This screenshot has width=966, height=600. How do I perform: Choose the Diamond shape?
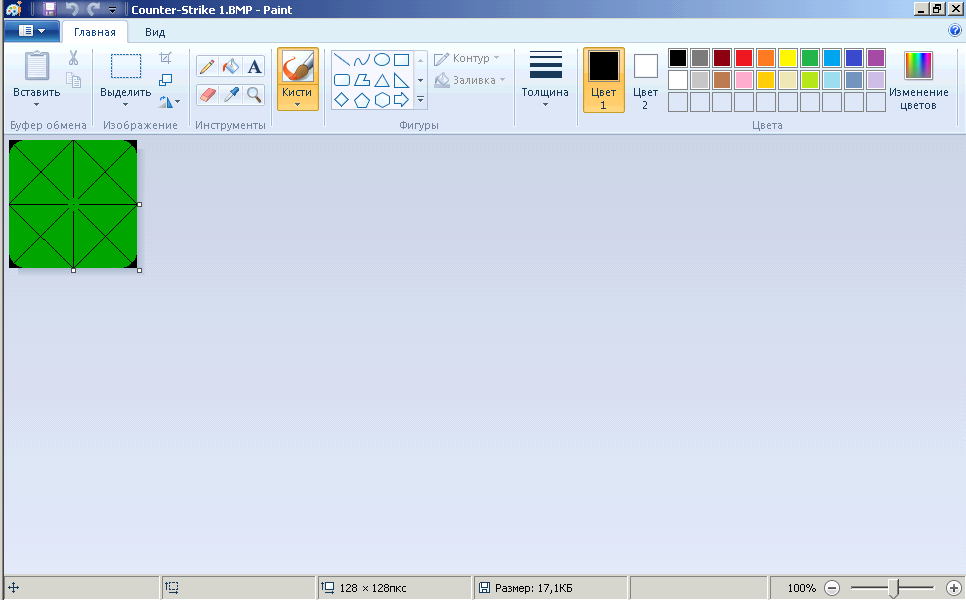click(x=341, y=100)
